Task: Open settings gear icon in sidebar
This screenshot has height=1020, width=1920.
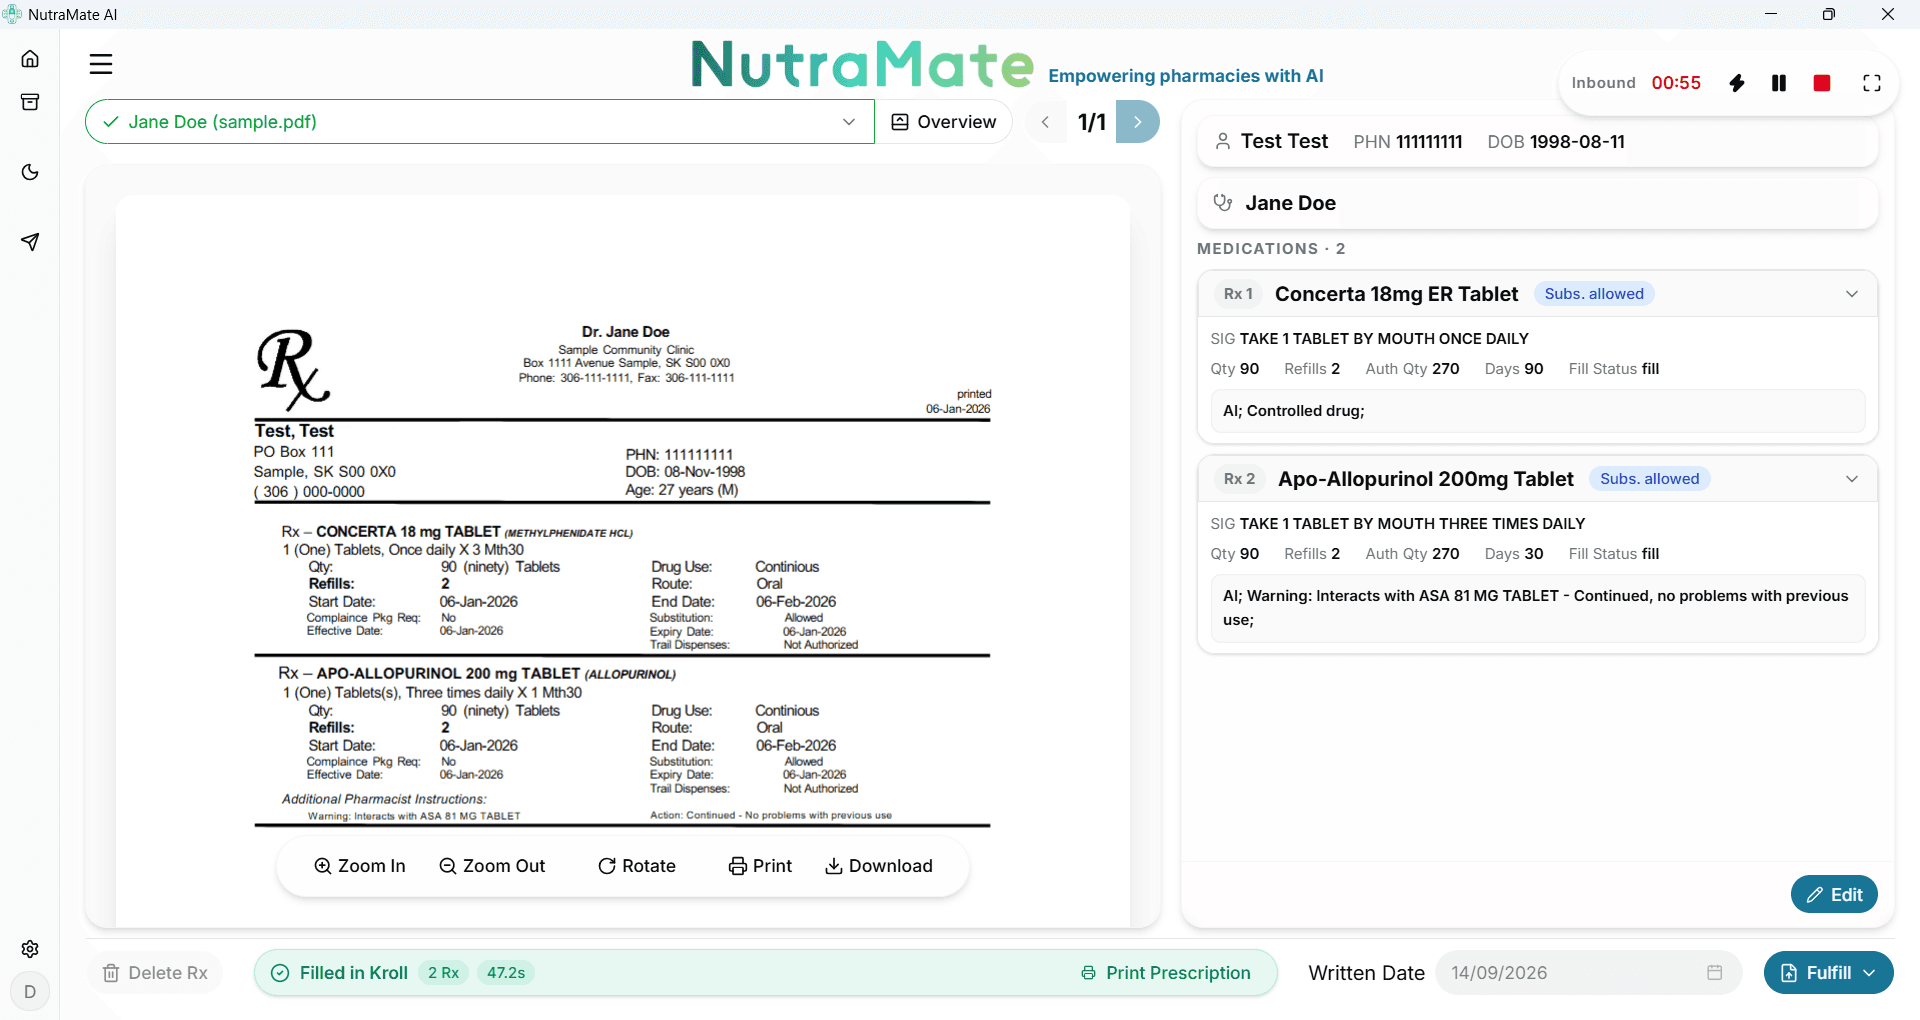Action: click(30, 949)
